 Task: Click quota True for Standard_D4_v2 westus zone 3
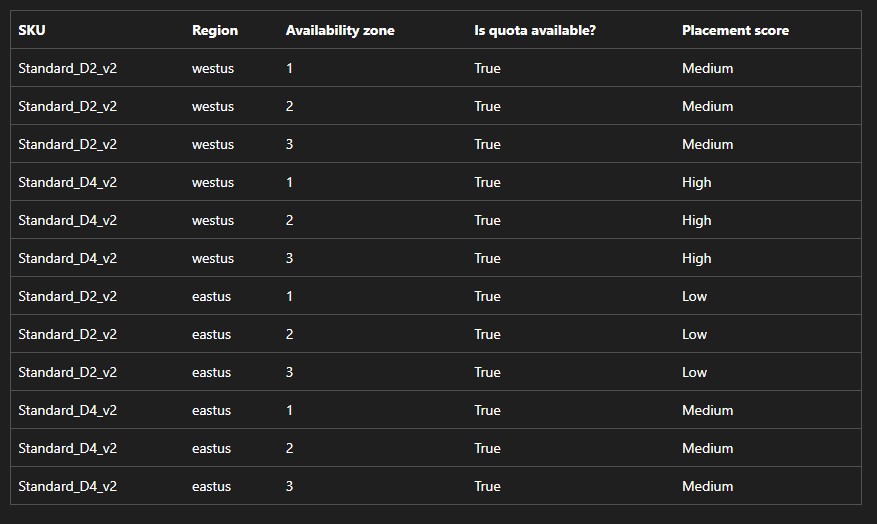point(487,259)
